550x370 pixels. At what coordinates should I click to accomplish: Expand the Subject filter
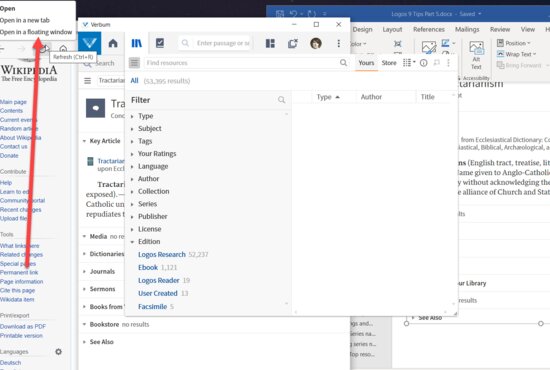click(x=150, y=128)
